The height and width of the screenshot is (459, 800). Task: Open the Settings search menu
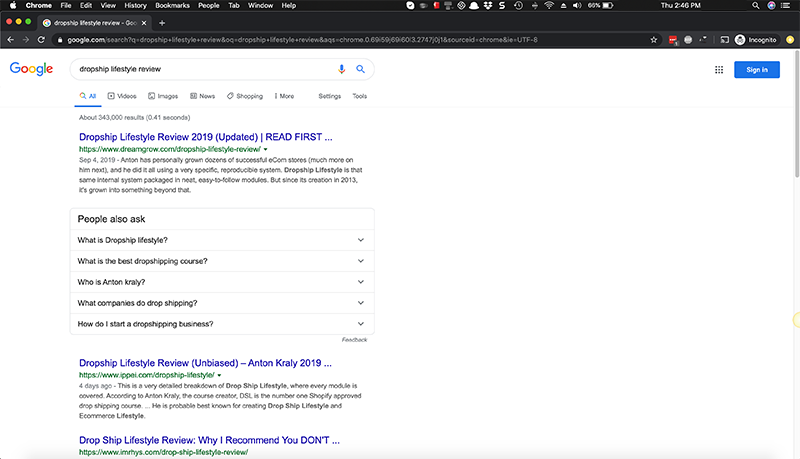click(x=330, y=96)
